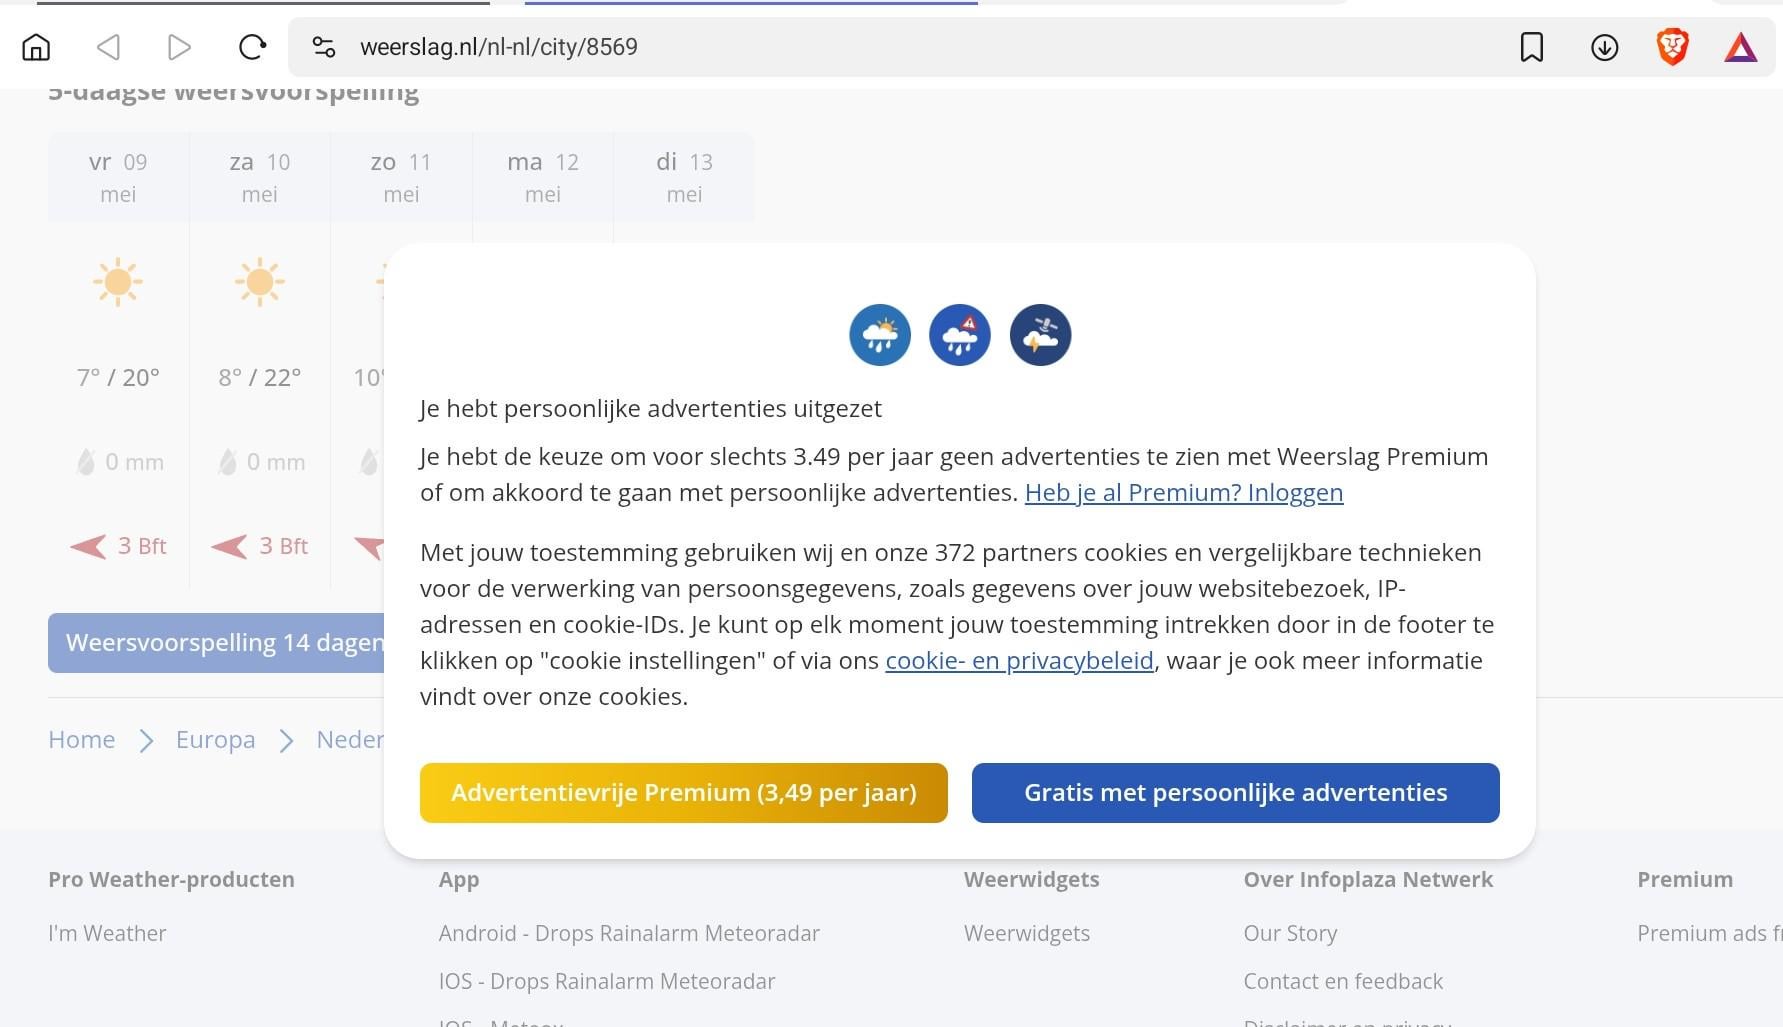
Task: Click the App footer heading
Action: click(x=459, y=880)
